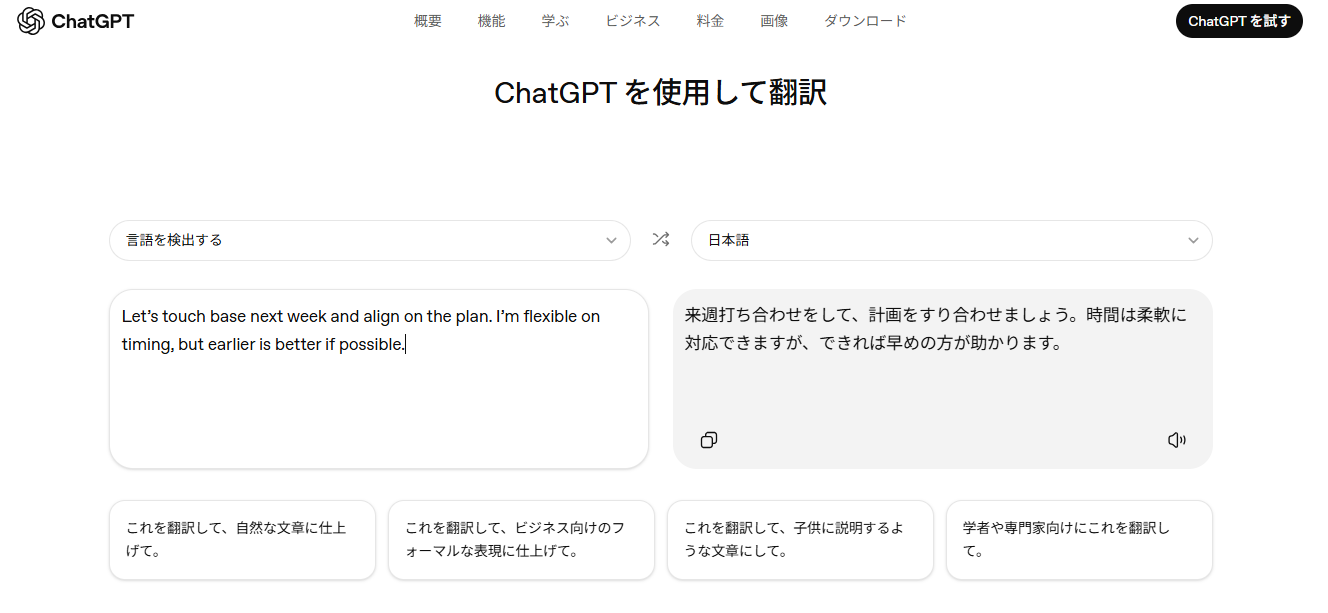Expand the 日本語 target language dropdown

coord(951,240)
